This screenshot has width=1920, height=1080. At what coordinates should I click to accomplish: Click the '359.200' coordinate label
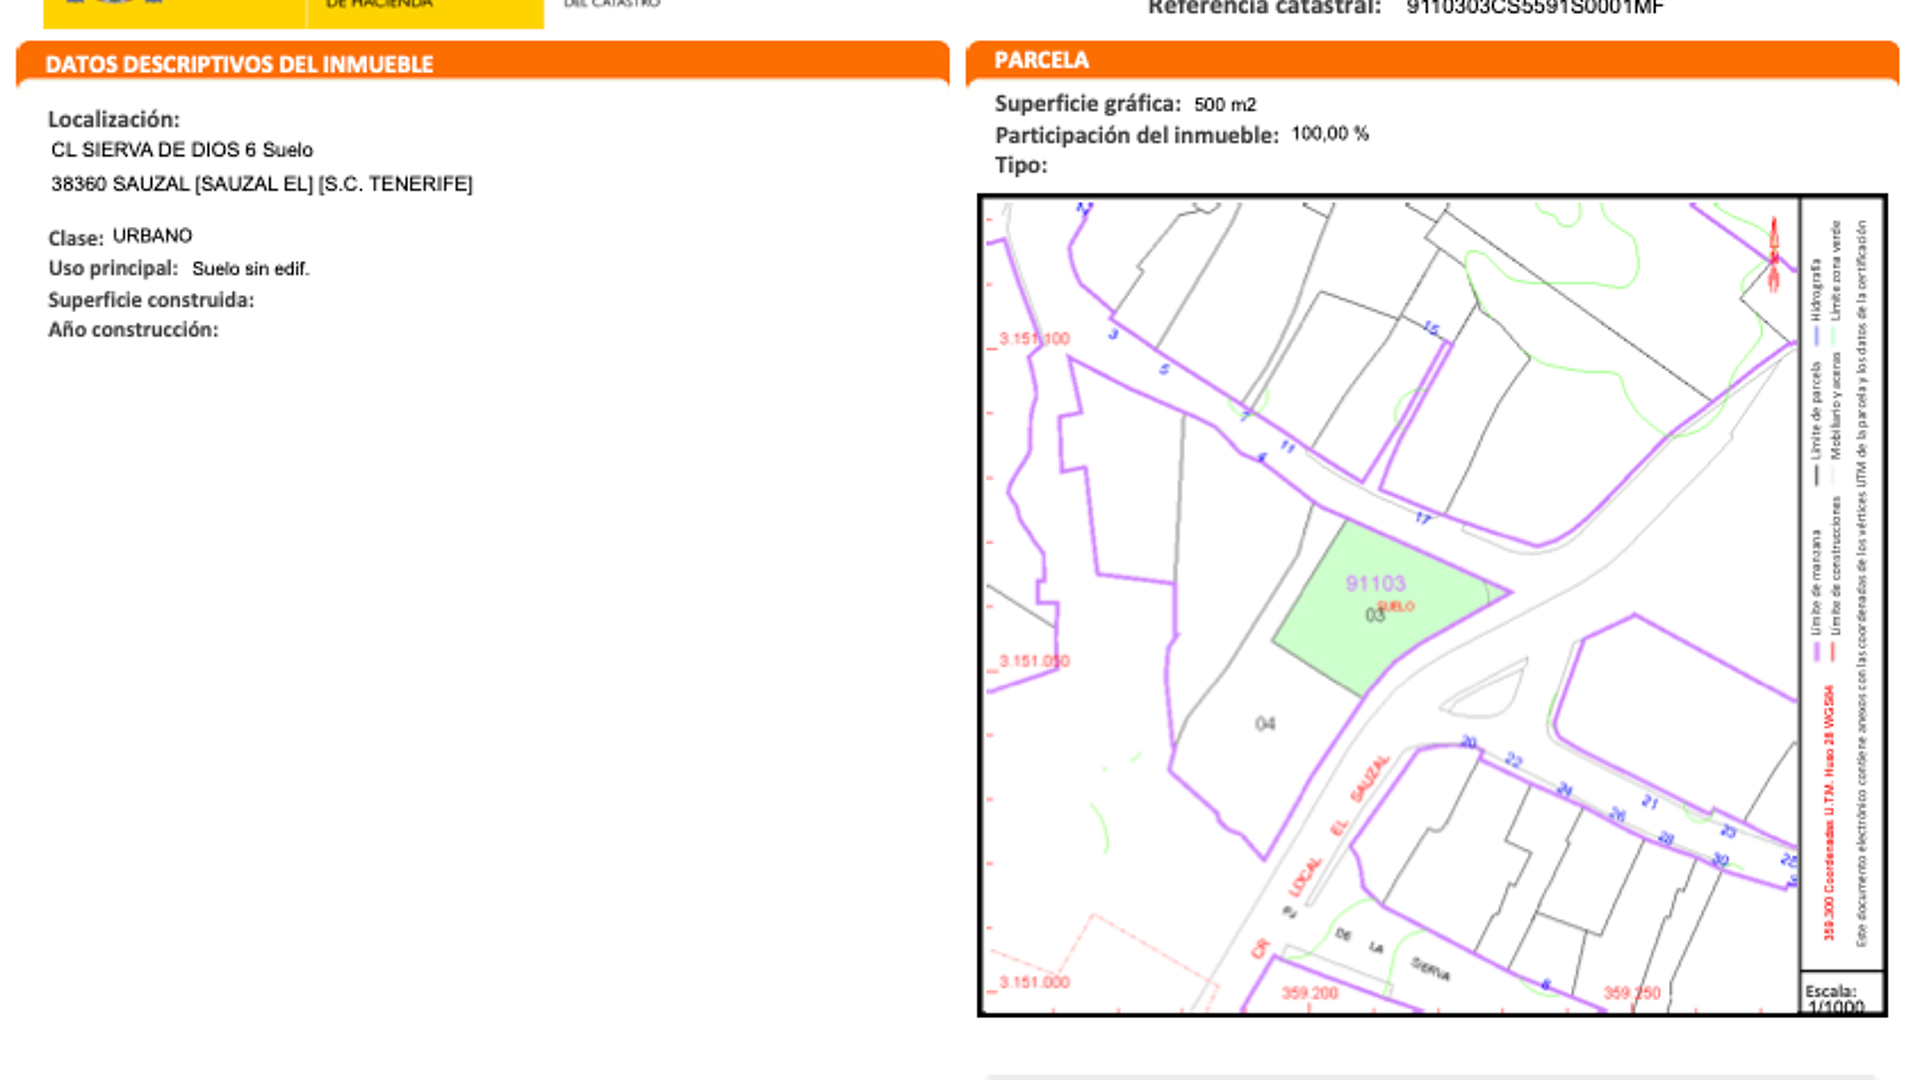1310,993
